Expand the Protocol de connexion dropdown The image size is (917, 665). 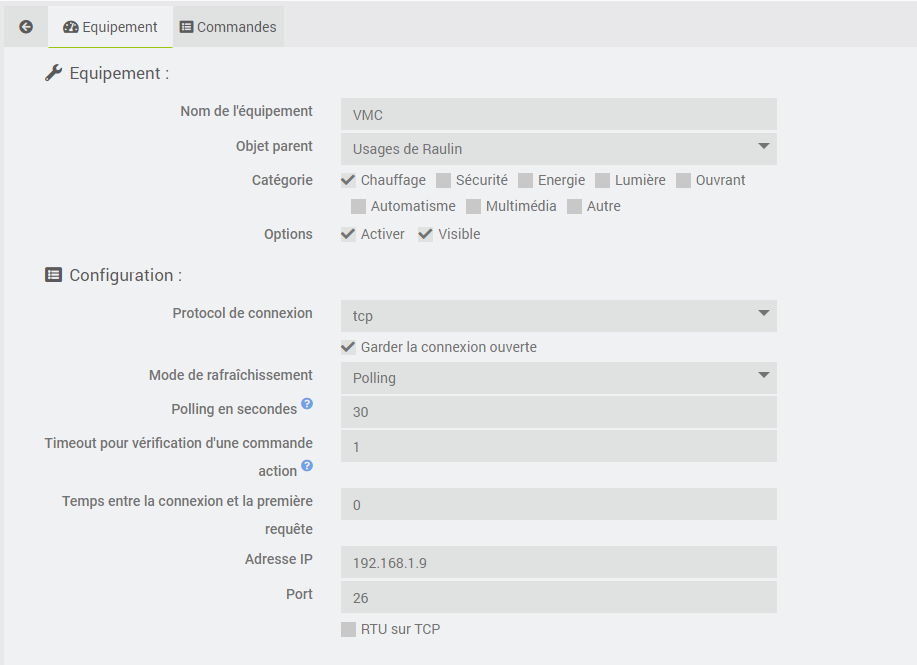pyautogui.click(x=558, y=316)
